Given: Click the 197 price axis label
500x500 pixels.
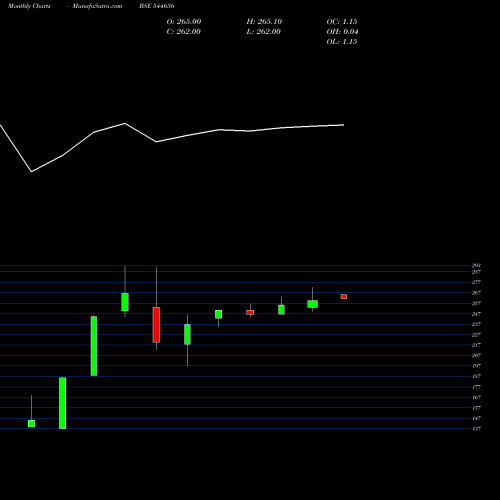Looking at the screenshot, I should (x=476, y=366).
